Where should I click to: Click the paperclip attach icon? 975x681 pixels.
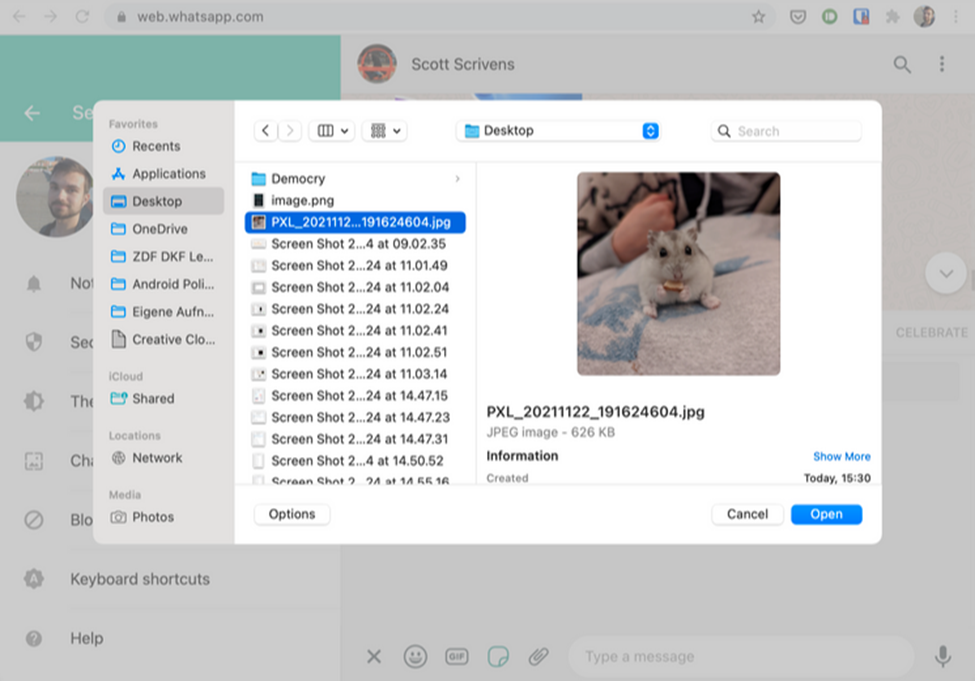pyautogui.click(x=538, y=656)
